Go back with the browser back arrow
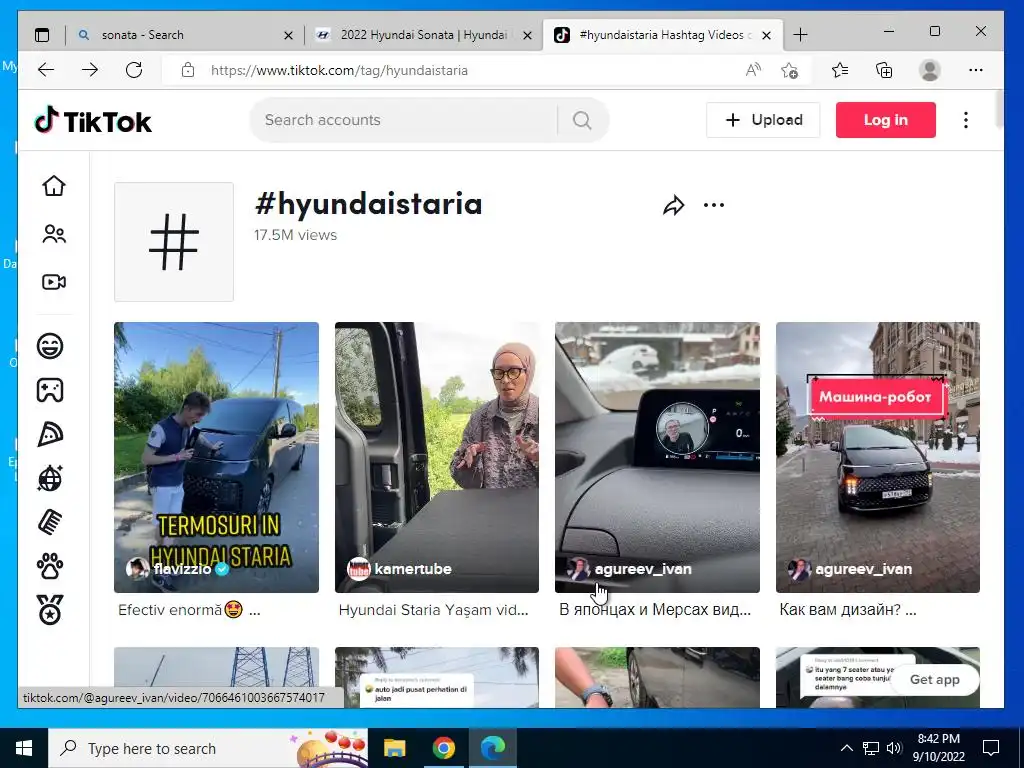The height and width of the screenshot is (768, 1024). coord(46,70)
